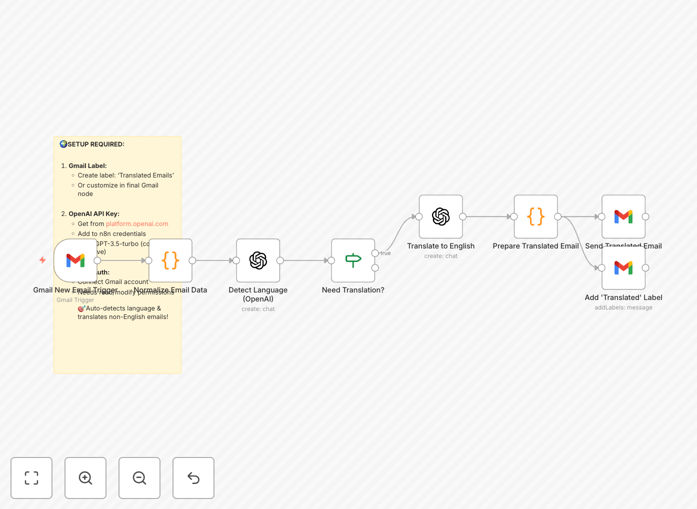Click the 'Add to n8n credentials' text
Viewport: 697px width, 509px height.
(112, 233)
